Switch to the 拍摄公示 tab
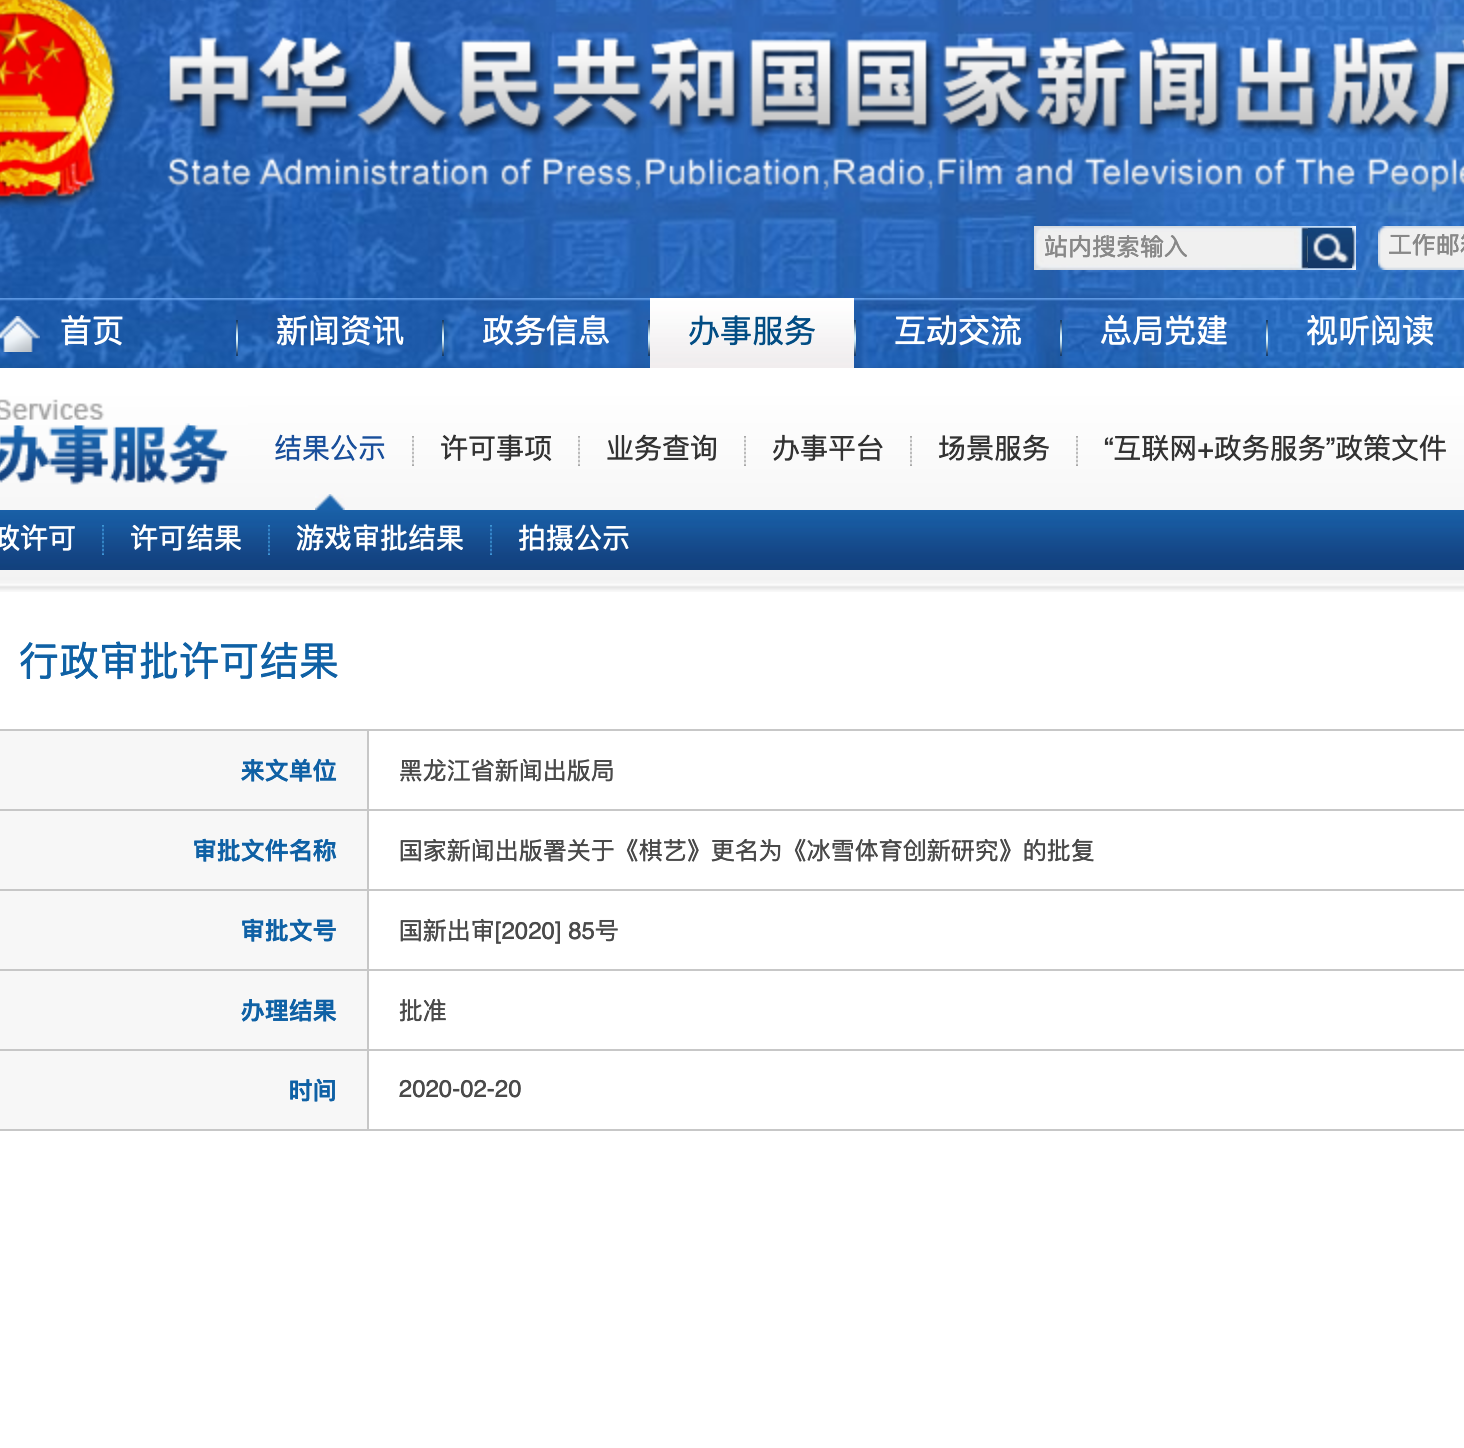 (574, 539)
